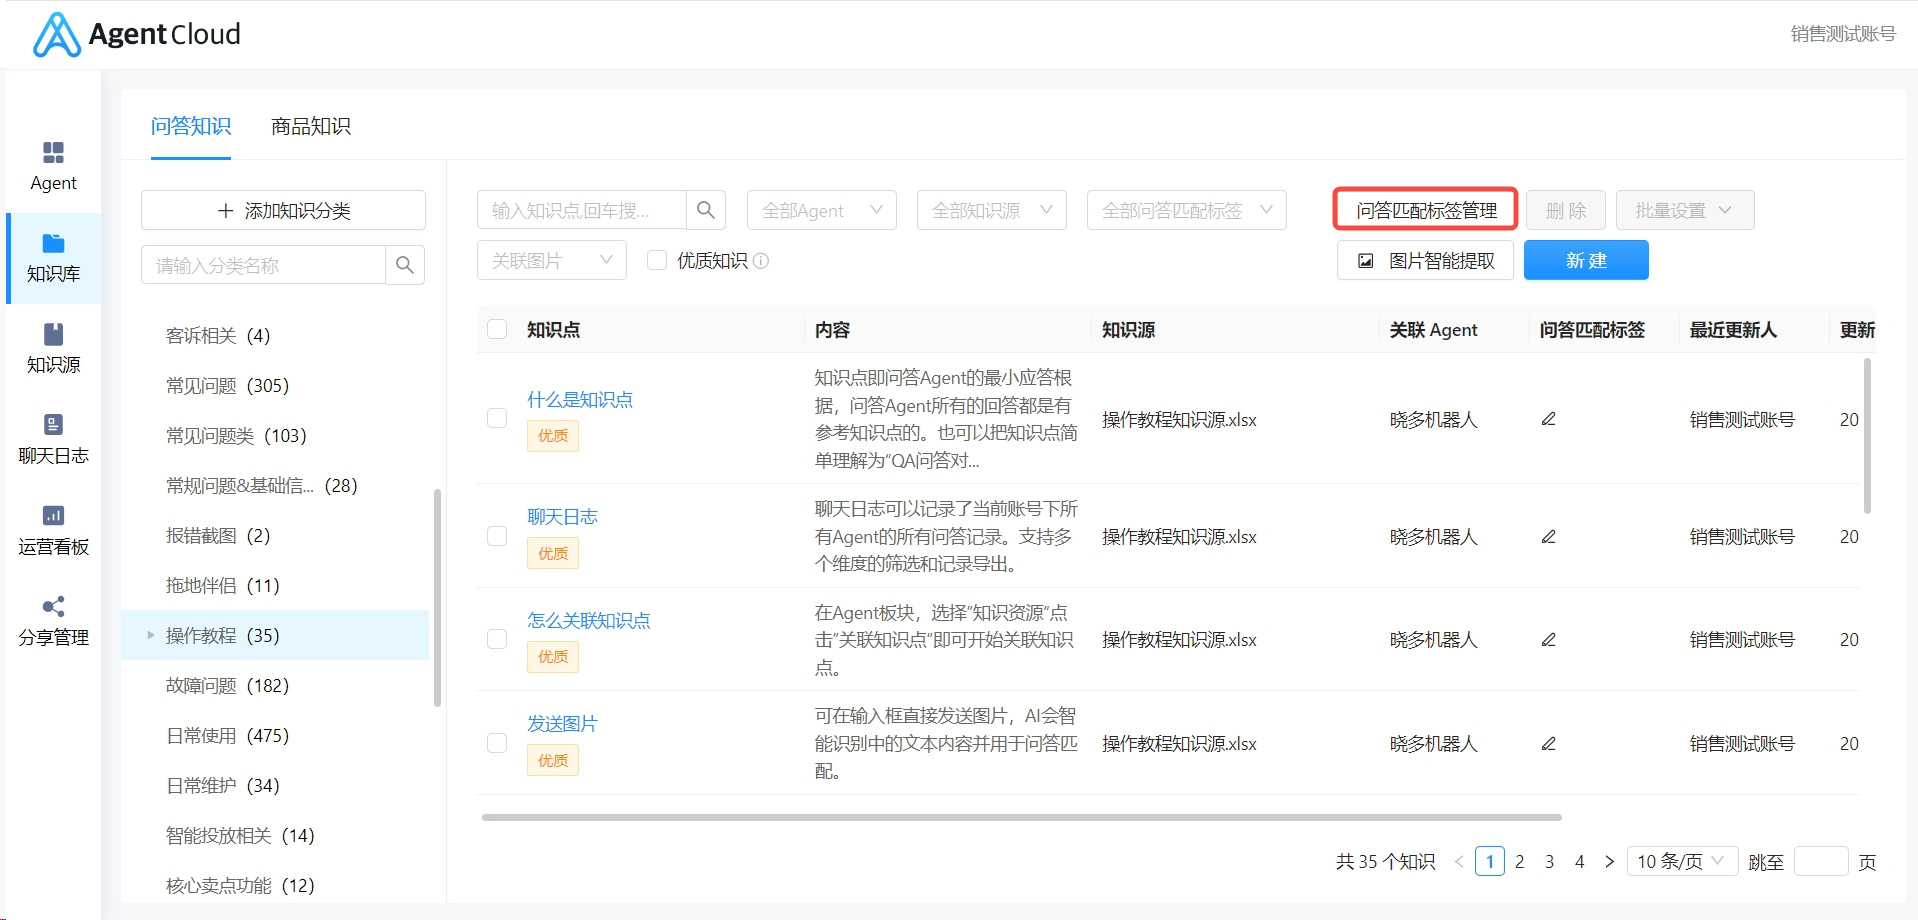Open the 聊天日志 knowledge link
Image resolution: width=1918 pixels, height=920 pixels.
[562, 517]
